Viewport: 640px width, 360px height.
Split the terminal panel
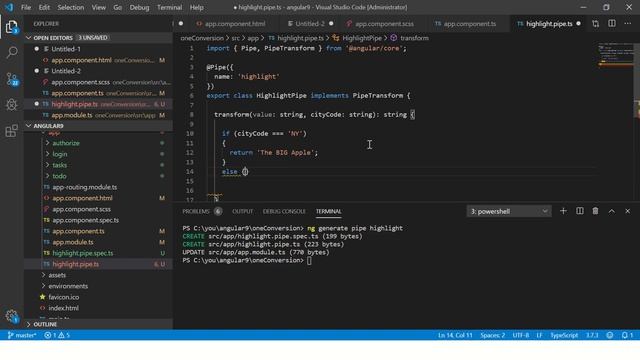(579, 211)
